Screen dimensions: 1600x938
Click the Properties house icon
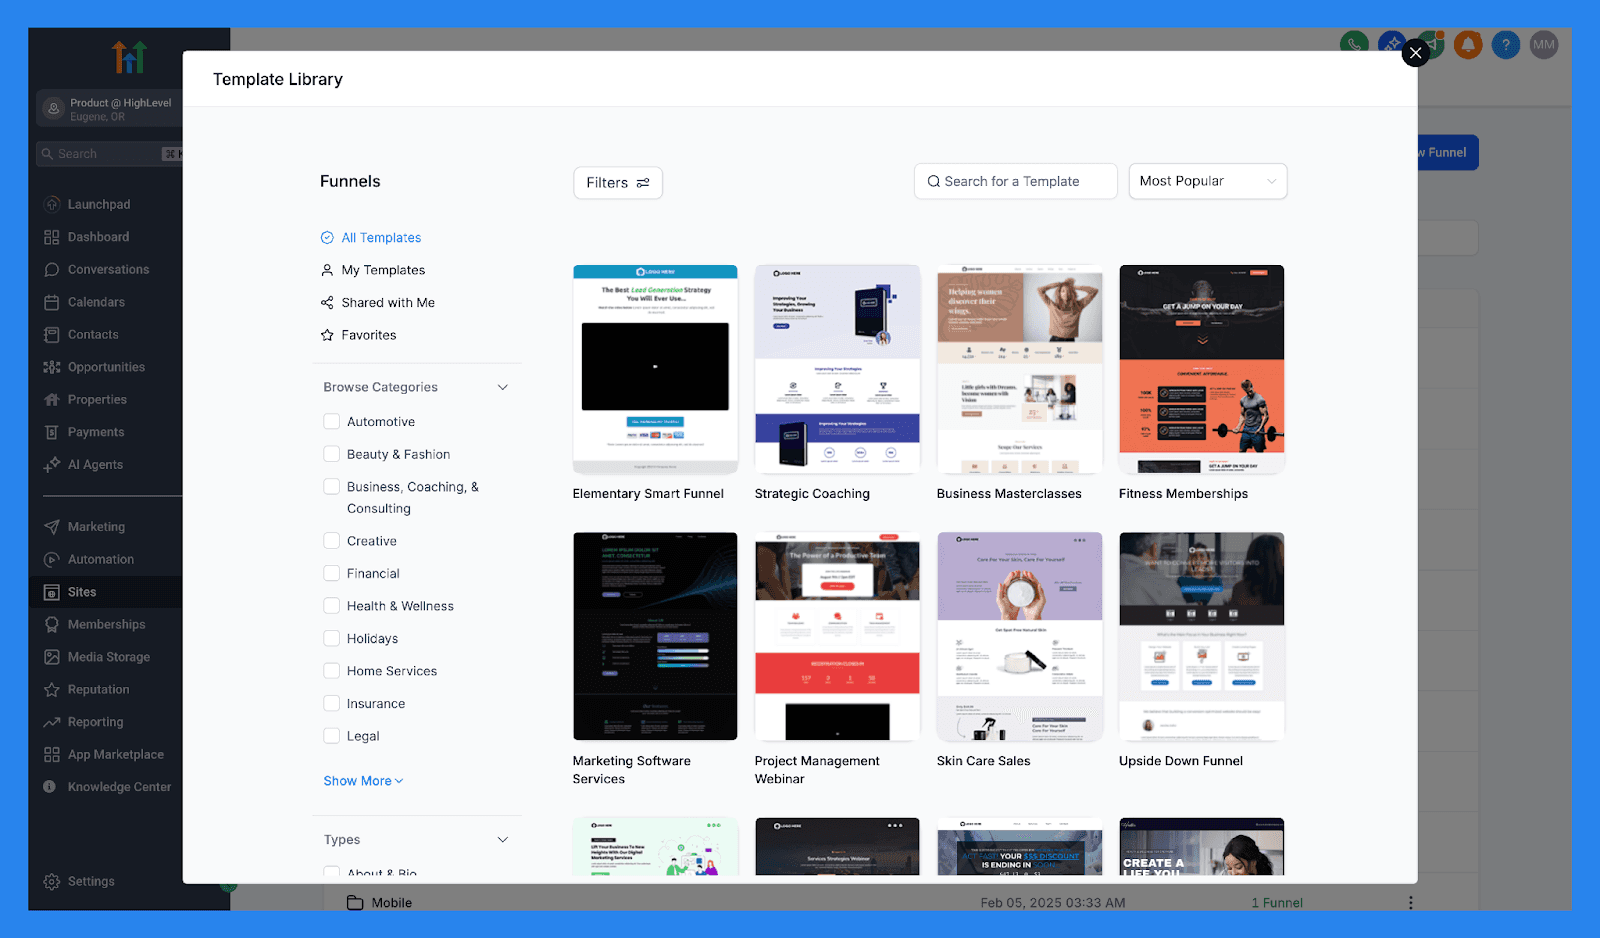[52, 399]
